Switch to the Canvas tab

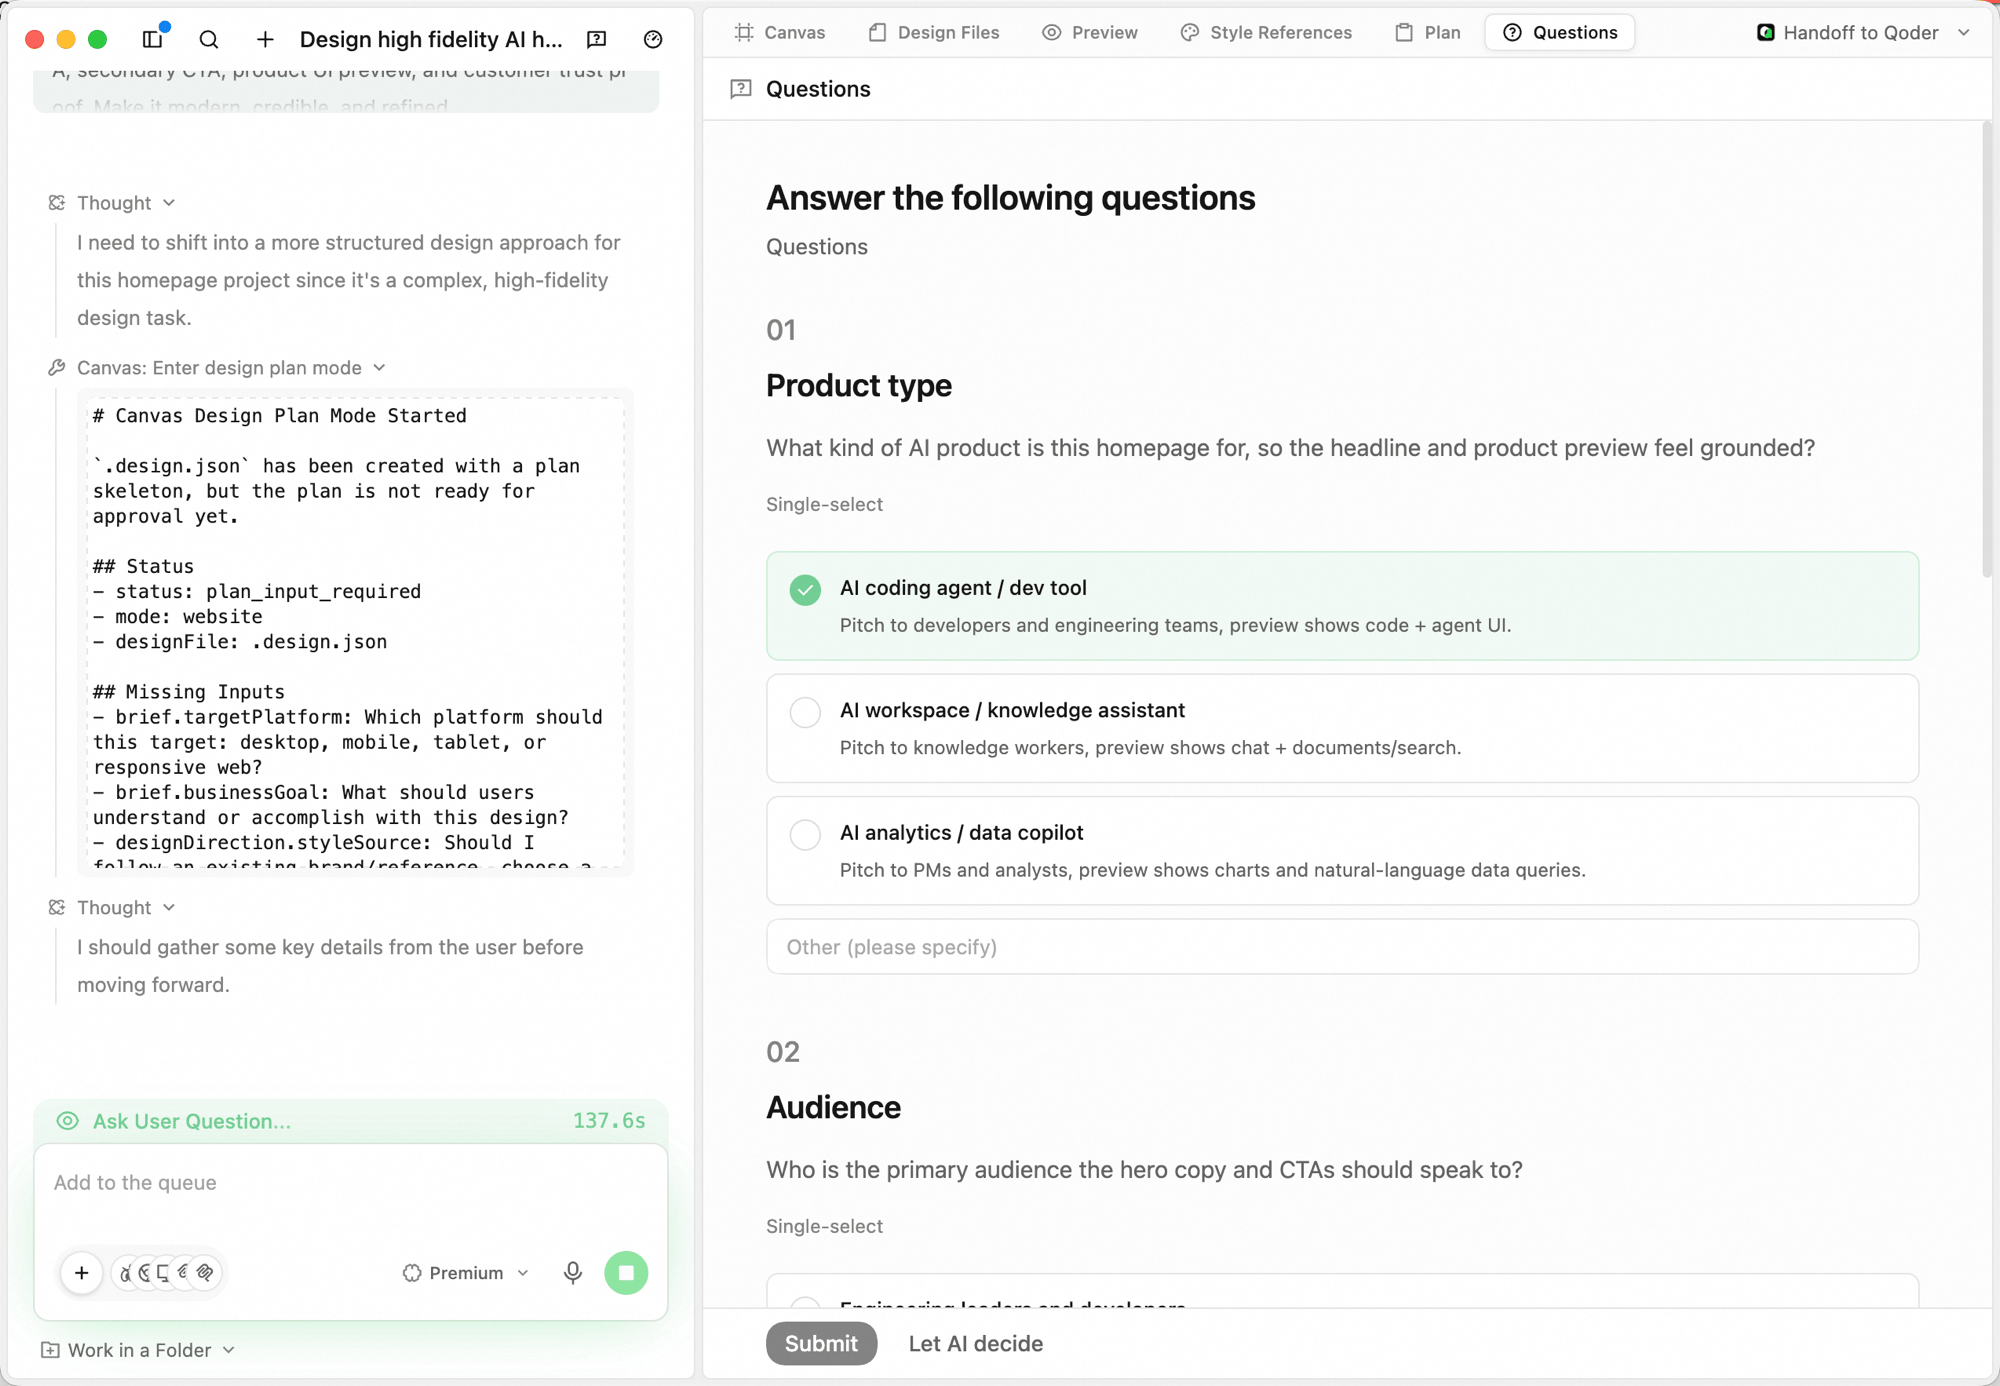[x=780, y=33]
